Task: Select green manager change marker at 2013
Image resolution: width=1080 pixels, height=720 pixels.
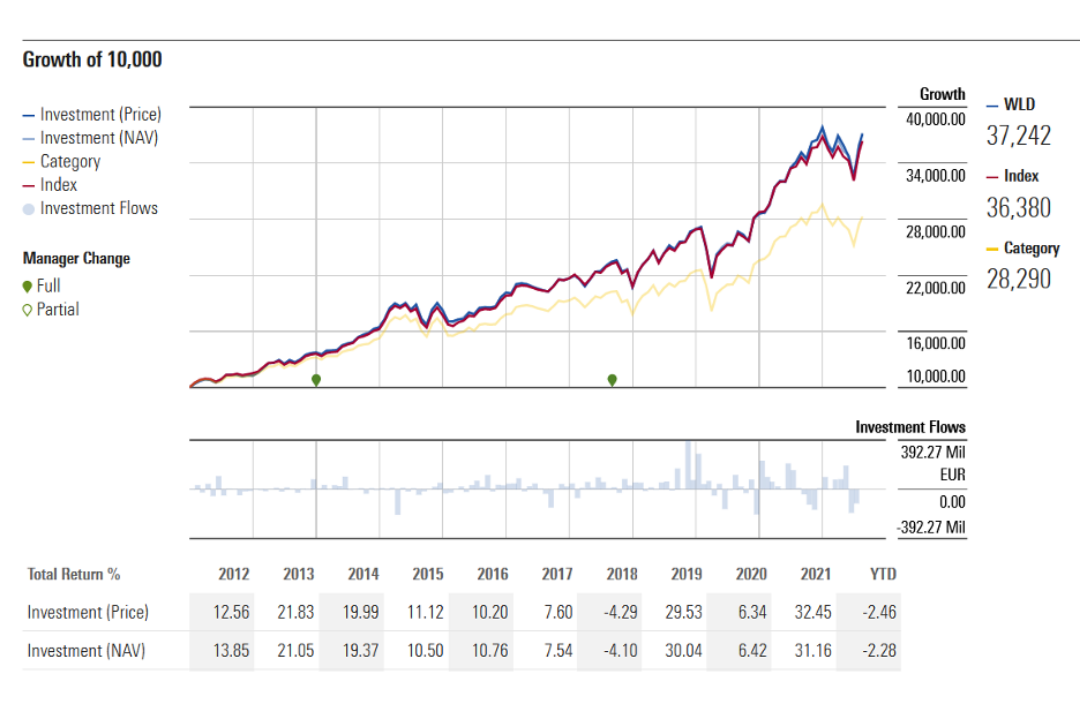Action: click(x=316, y=380)
